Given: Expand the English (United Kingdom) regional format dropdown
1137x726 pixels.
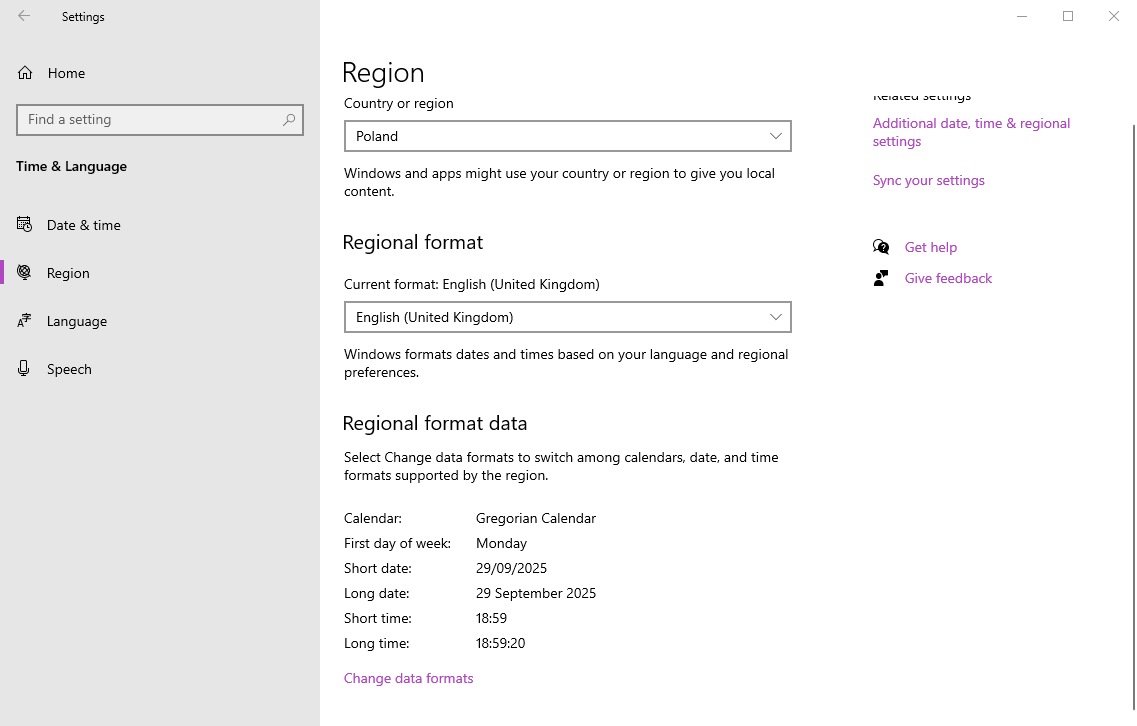Looking at the screenshot, I should point(567,317).
